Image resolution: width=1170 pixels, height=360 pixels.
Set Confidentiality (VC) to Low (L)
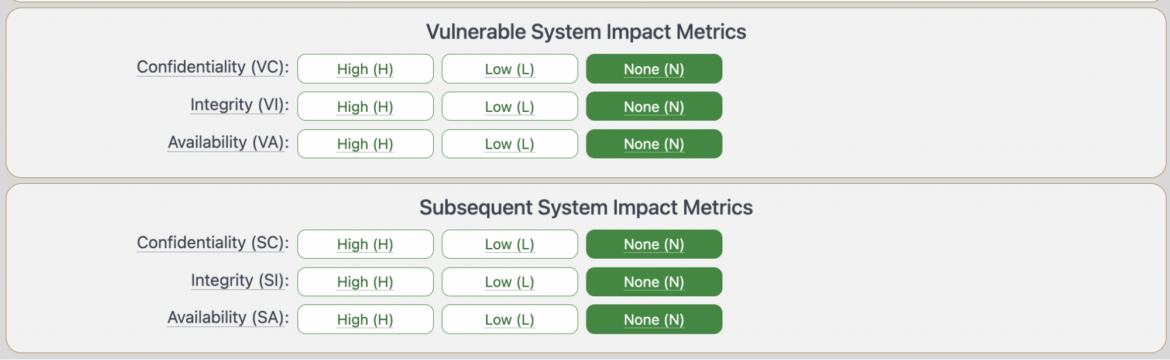click(x=510, y=69)
